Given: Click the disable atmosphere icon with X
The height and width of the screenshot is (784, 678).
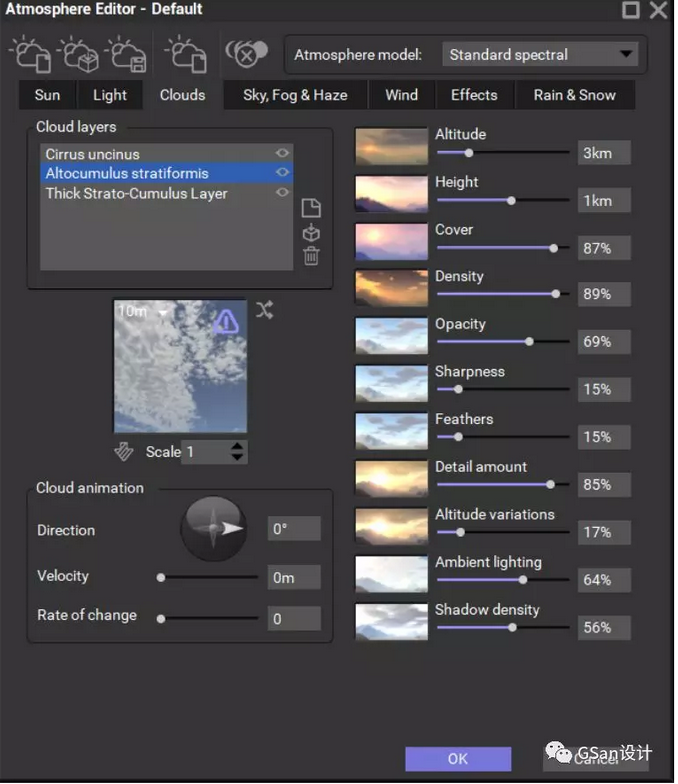Looking at the screenshot, I should (x=246, y=54).
